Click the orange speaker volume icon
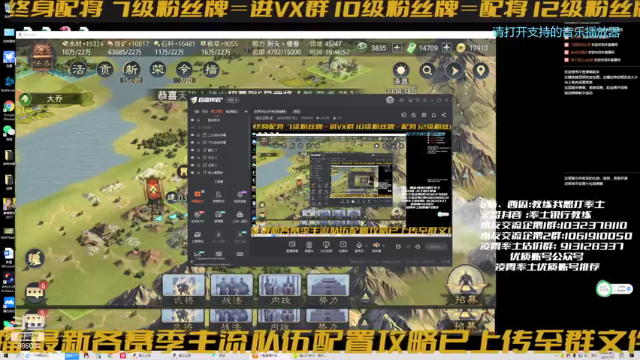The image size is (640, 360). tap(376, 246)
